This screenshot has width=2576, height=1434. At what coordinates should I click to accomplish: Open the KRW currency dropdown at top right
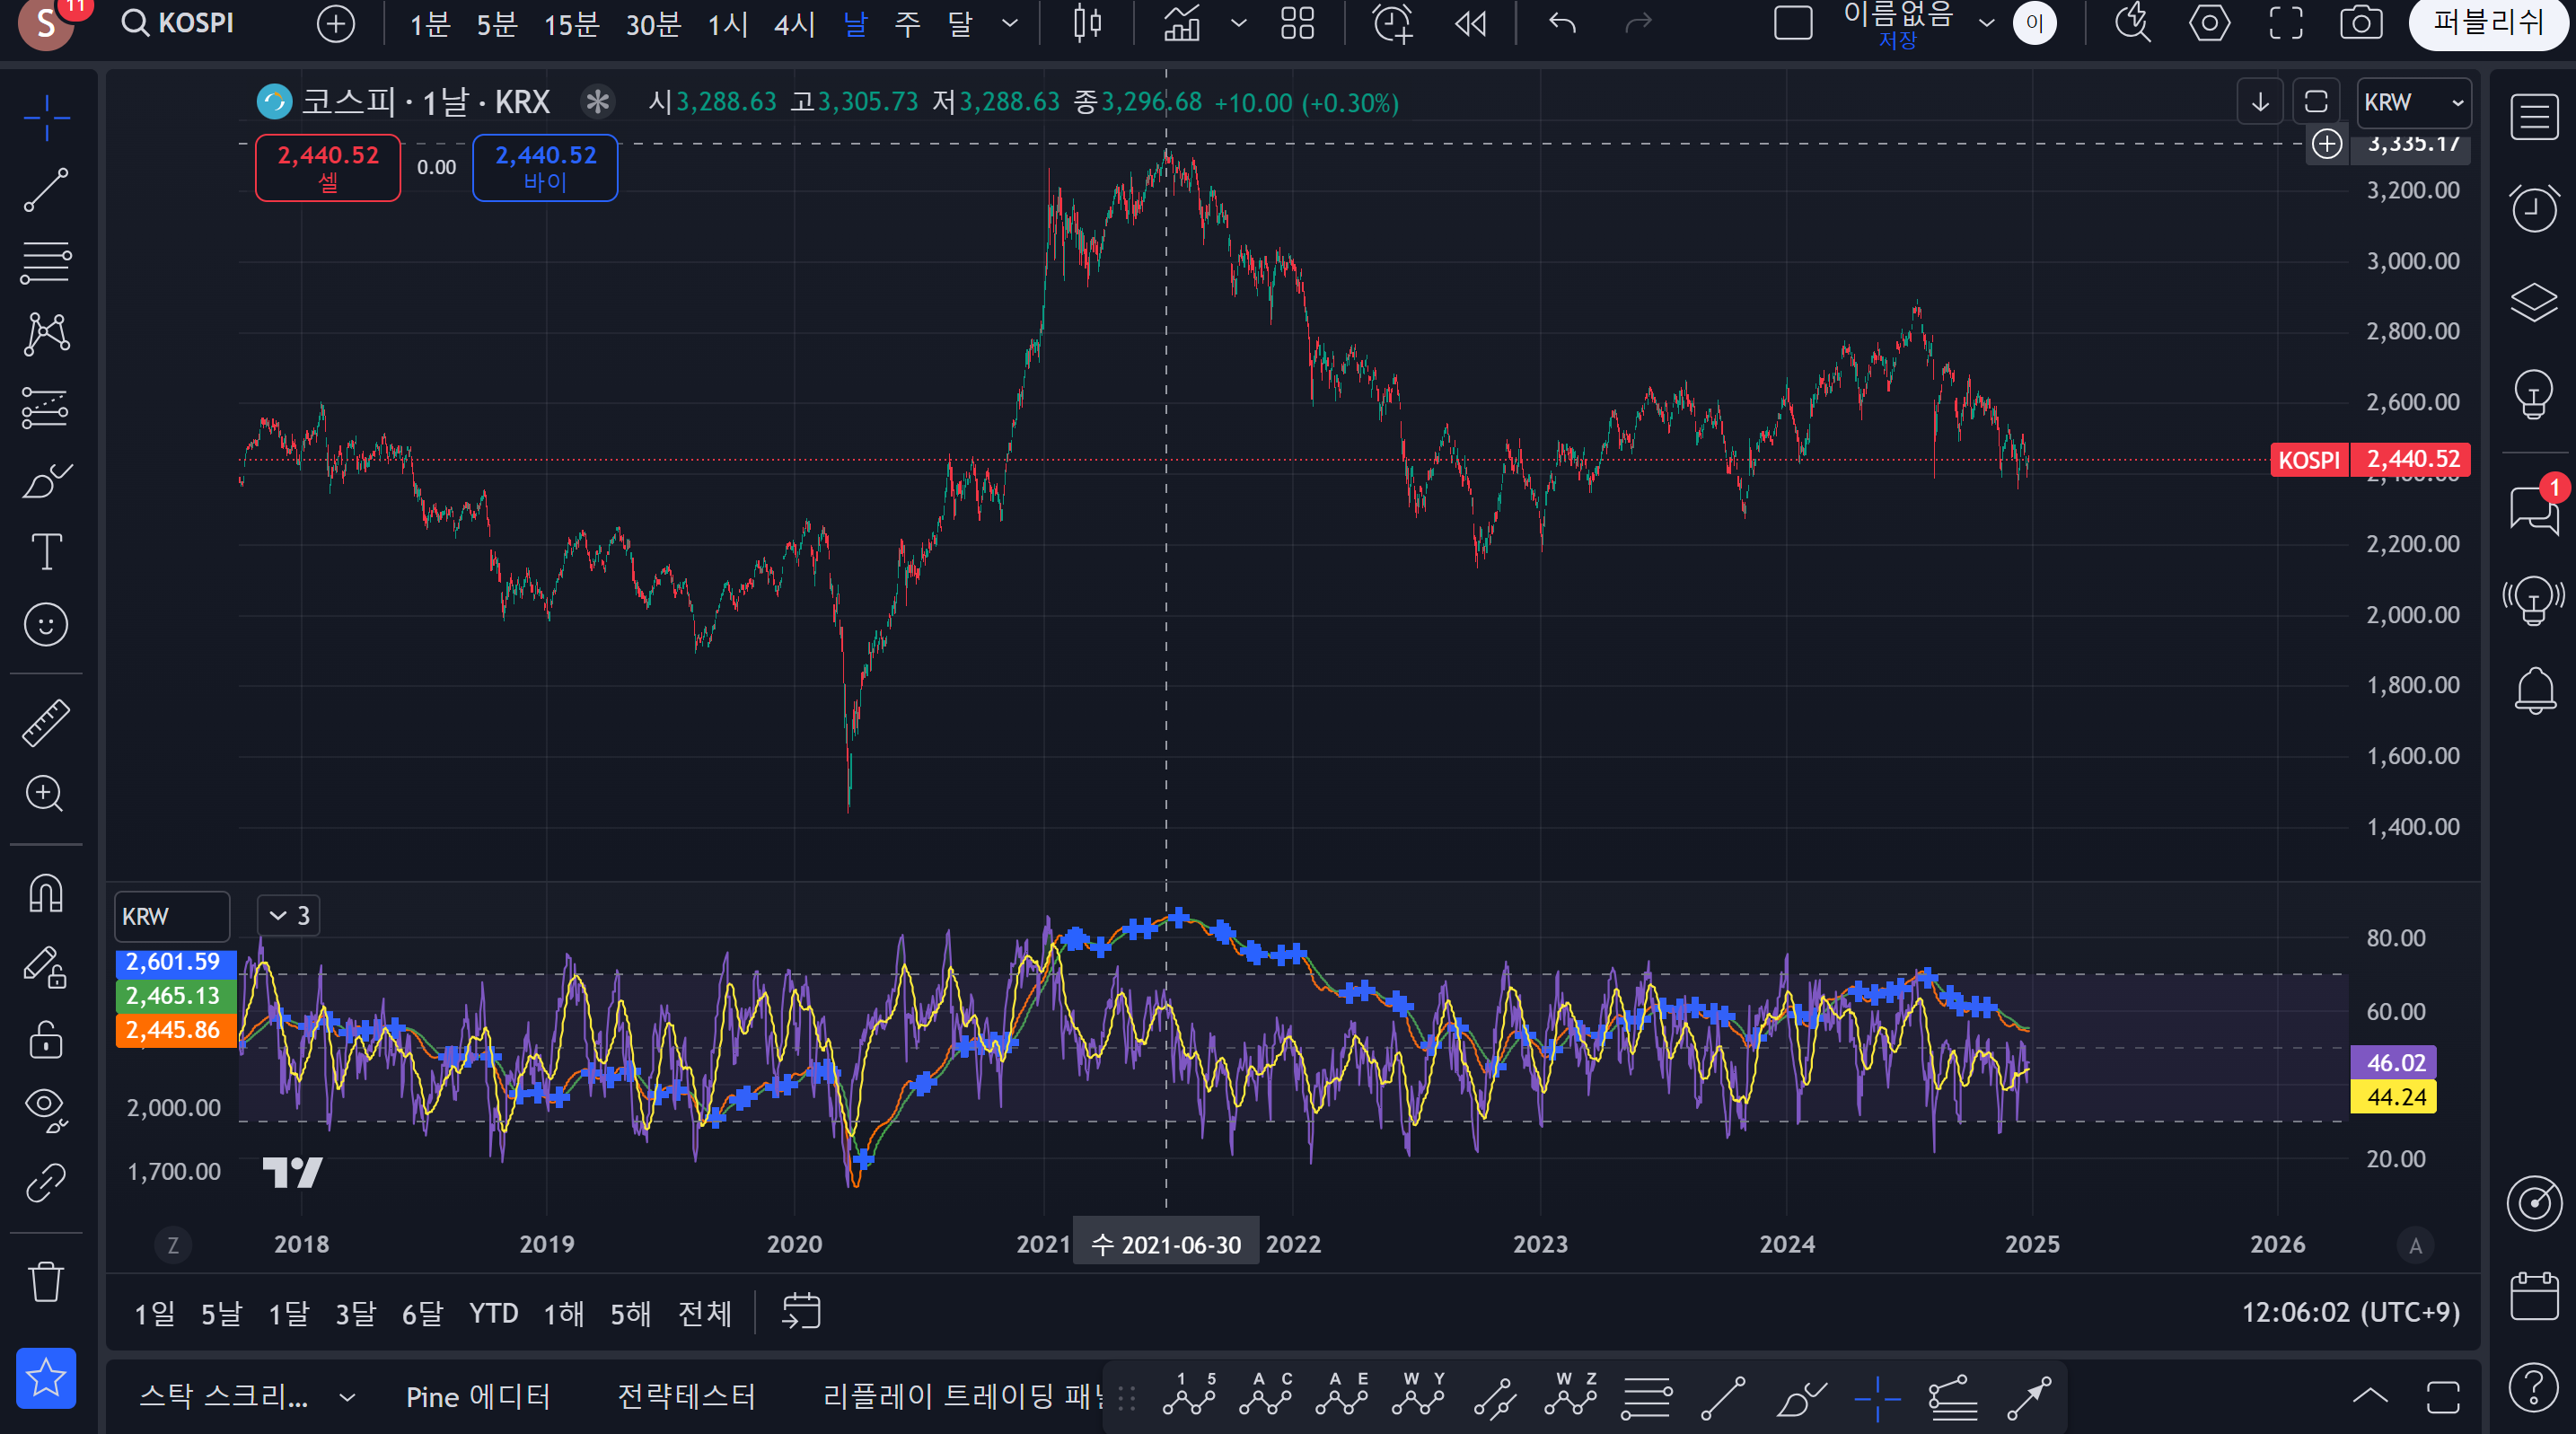[2413, 103]
